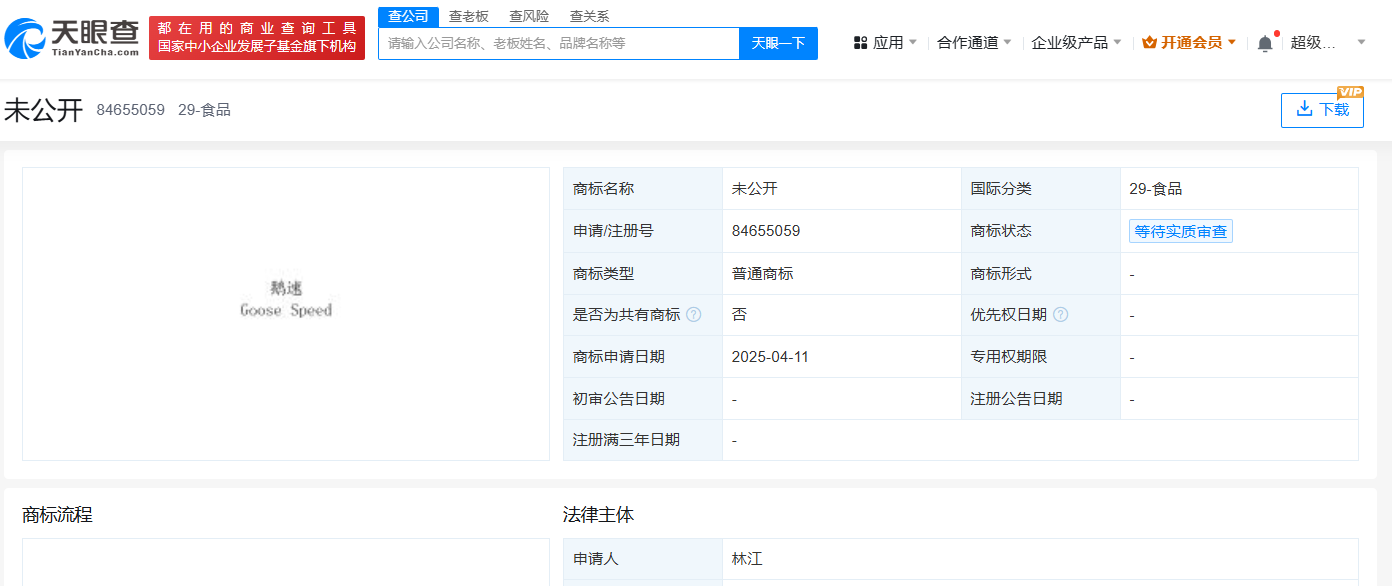Screen dimensions: 1392x586
Task: Switch to the 查老板 tab
Action: tap(468, 16)
